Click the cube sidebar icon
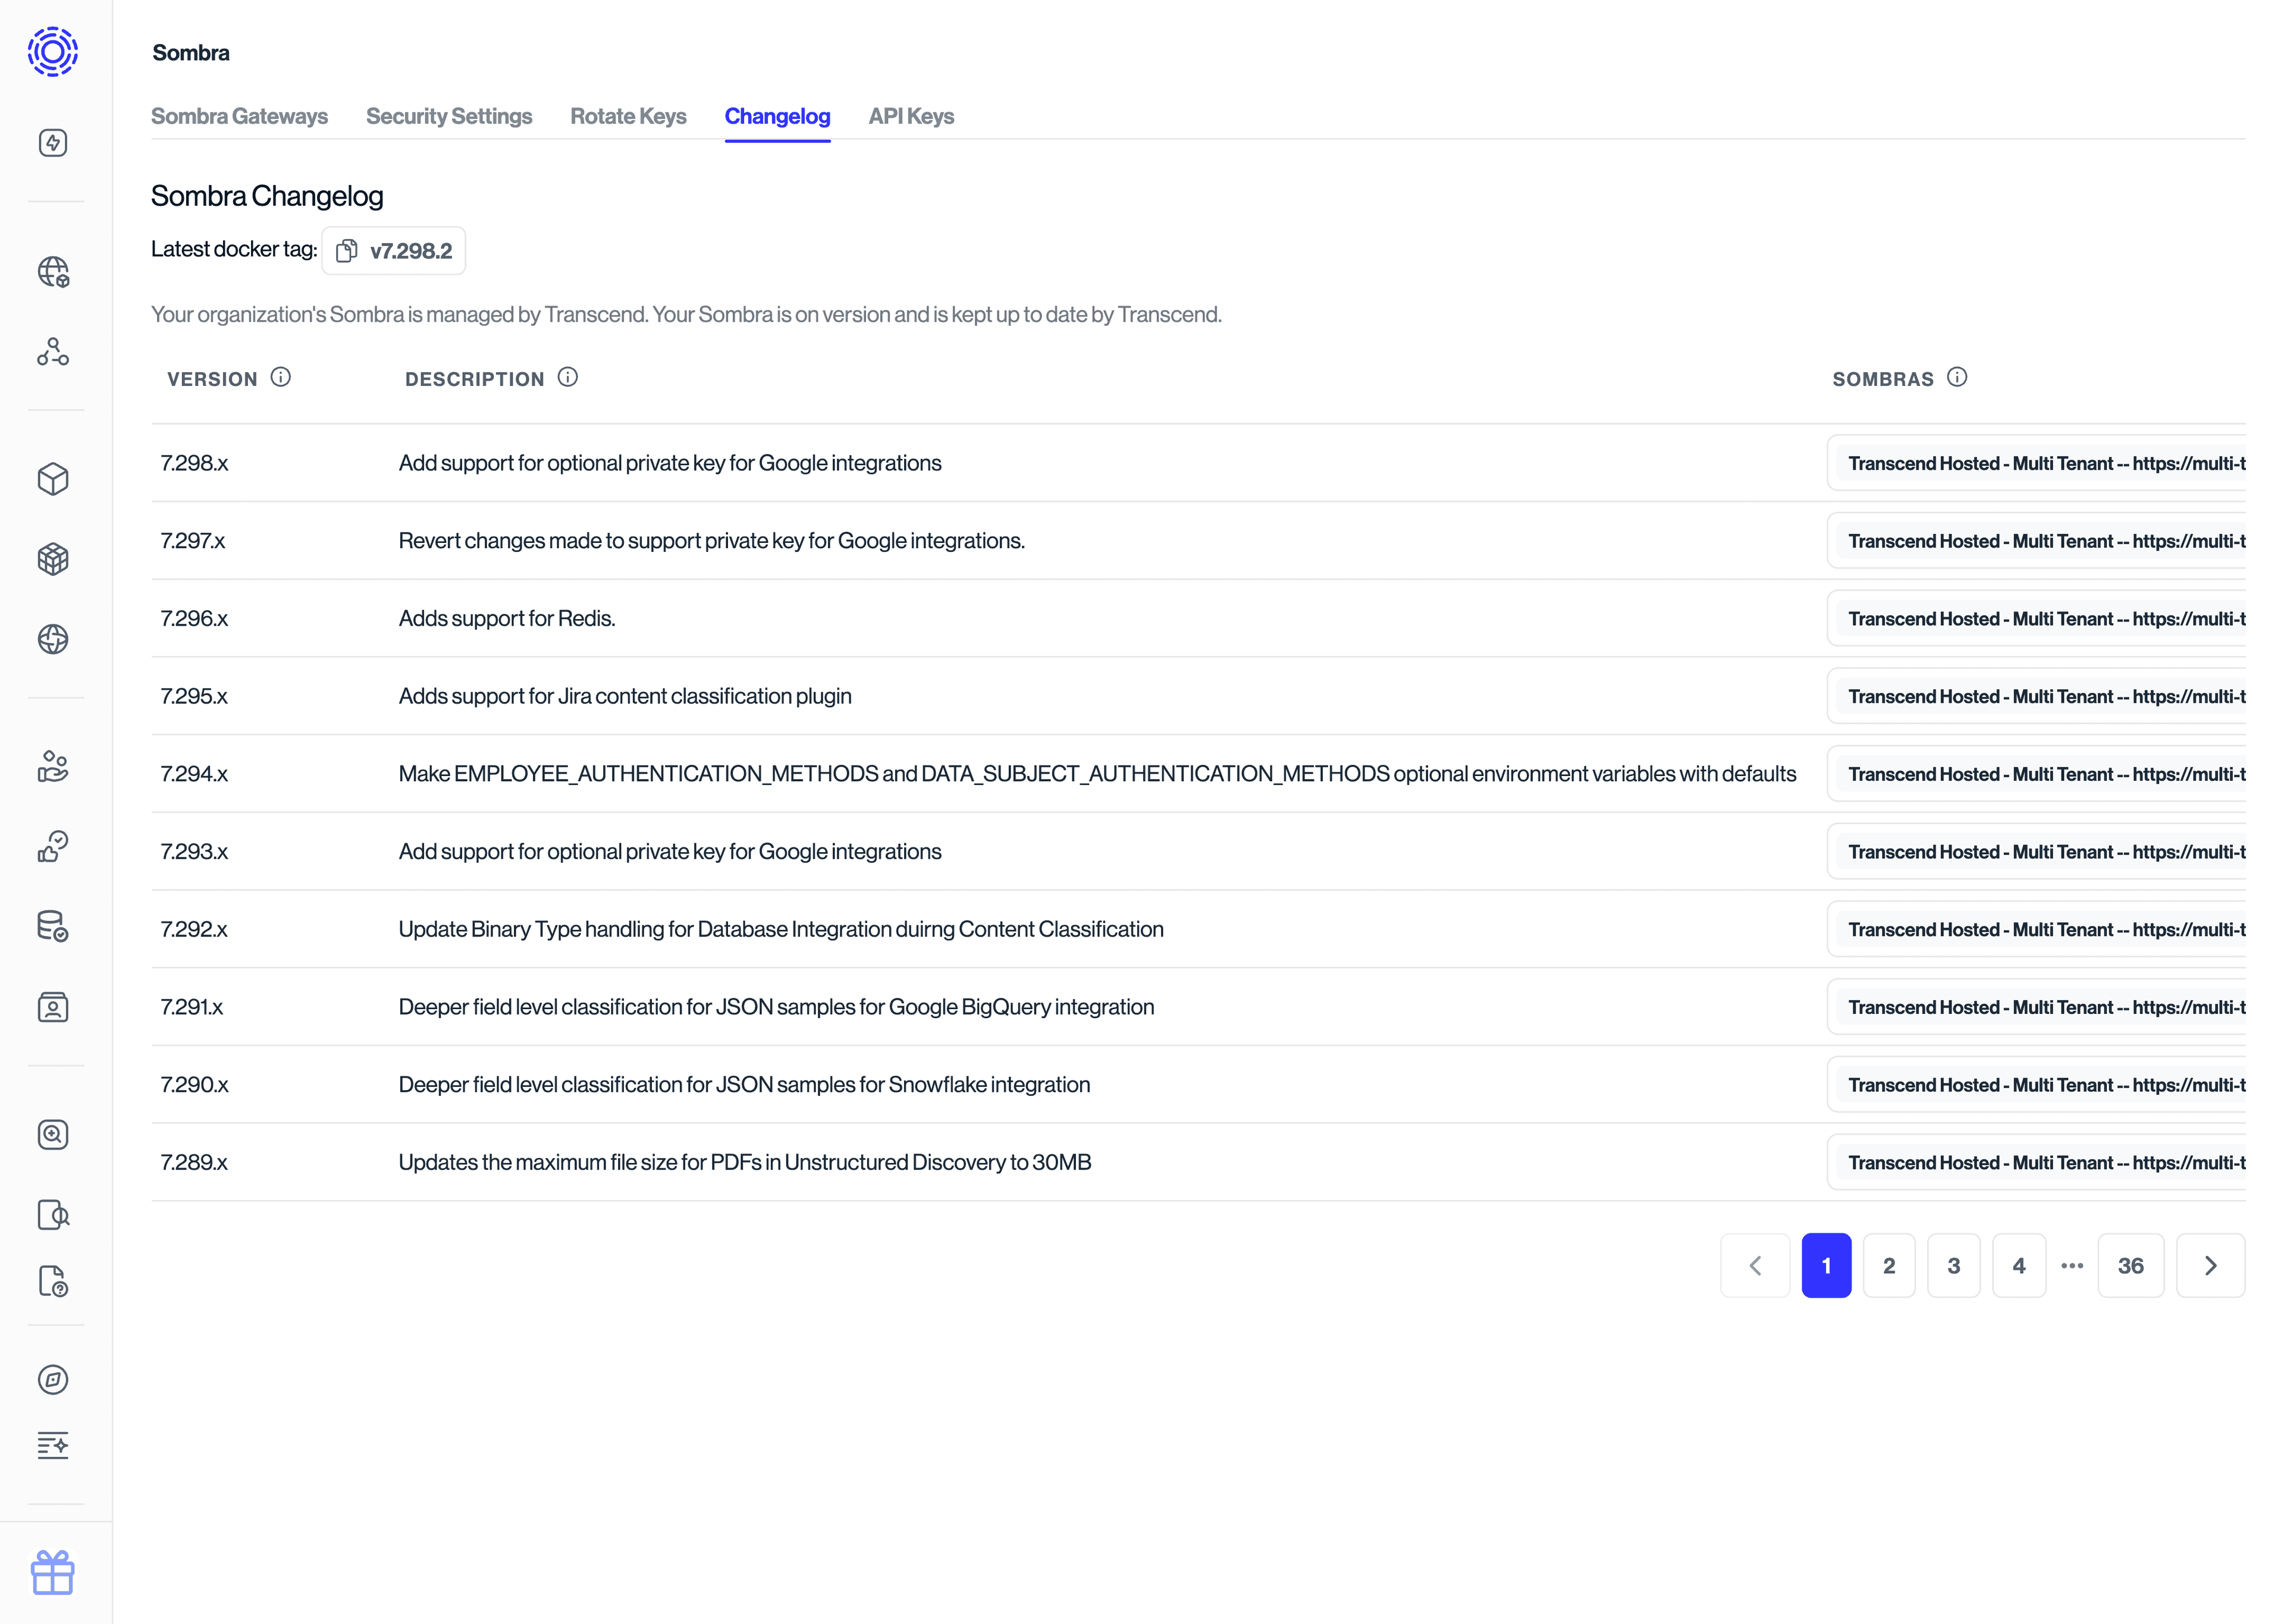Image resolution: width=2284 pixels, height=1624 pixels. [x=53, y=479]
